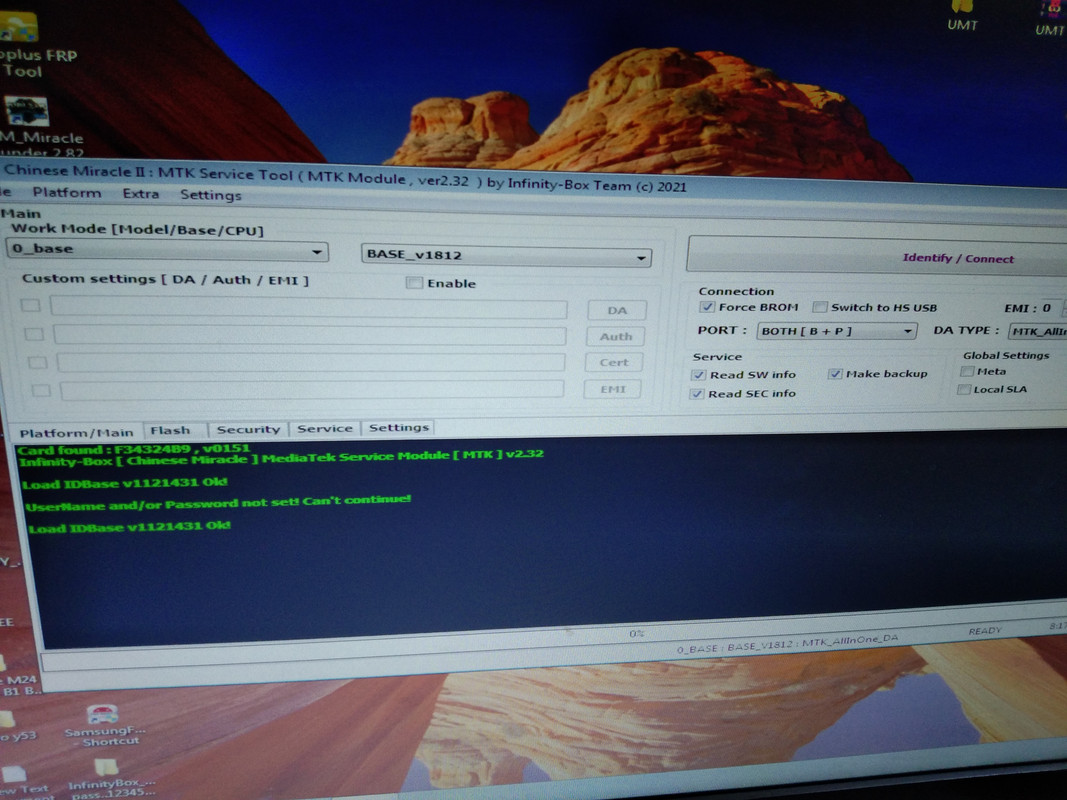Image resolution: width=1067 pixels, height=800 pixels.
Task: Click the Identify / Connect button
Action: pyautogui.click(x=878, y=256)
